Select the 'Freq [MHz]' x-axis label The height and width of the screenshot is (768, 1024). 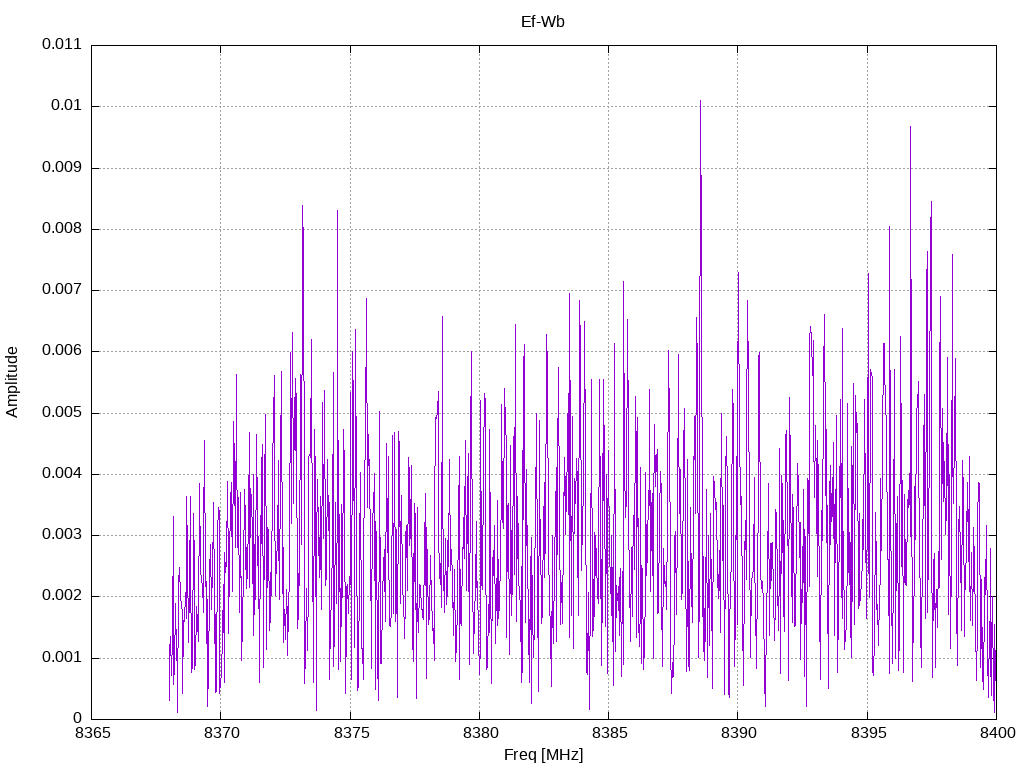click(543, 755)
